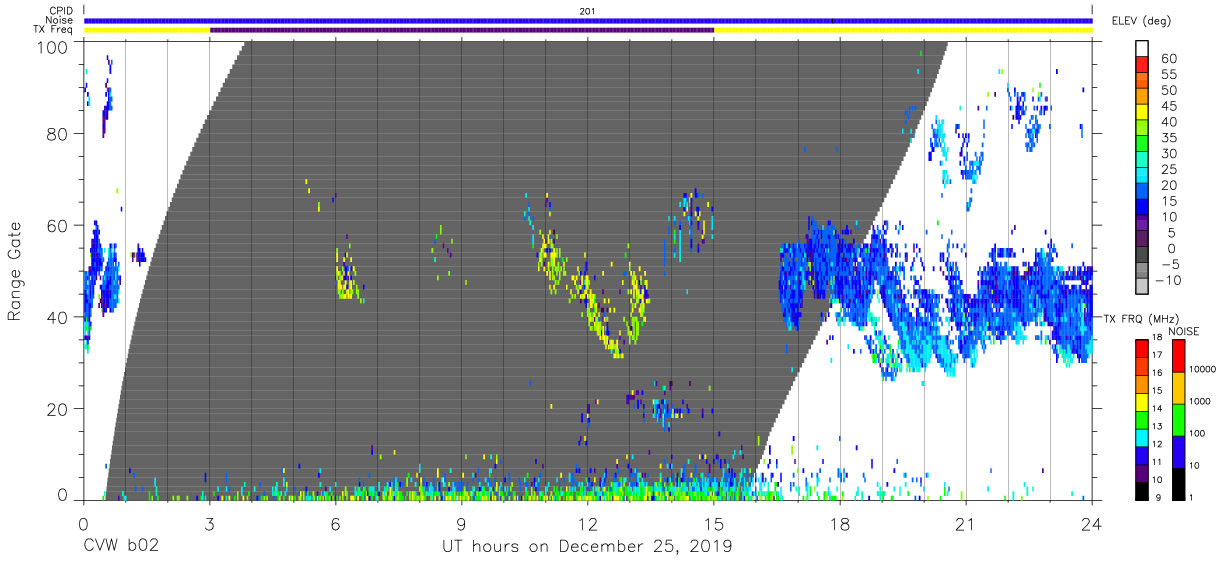
Task: Click the 100 tick on the Range Gate axis
Action: point(52,46)
